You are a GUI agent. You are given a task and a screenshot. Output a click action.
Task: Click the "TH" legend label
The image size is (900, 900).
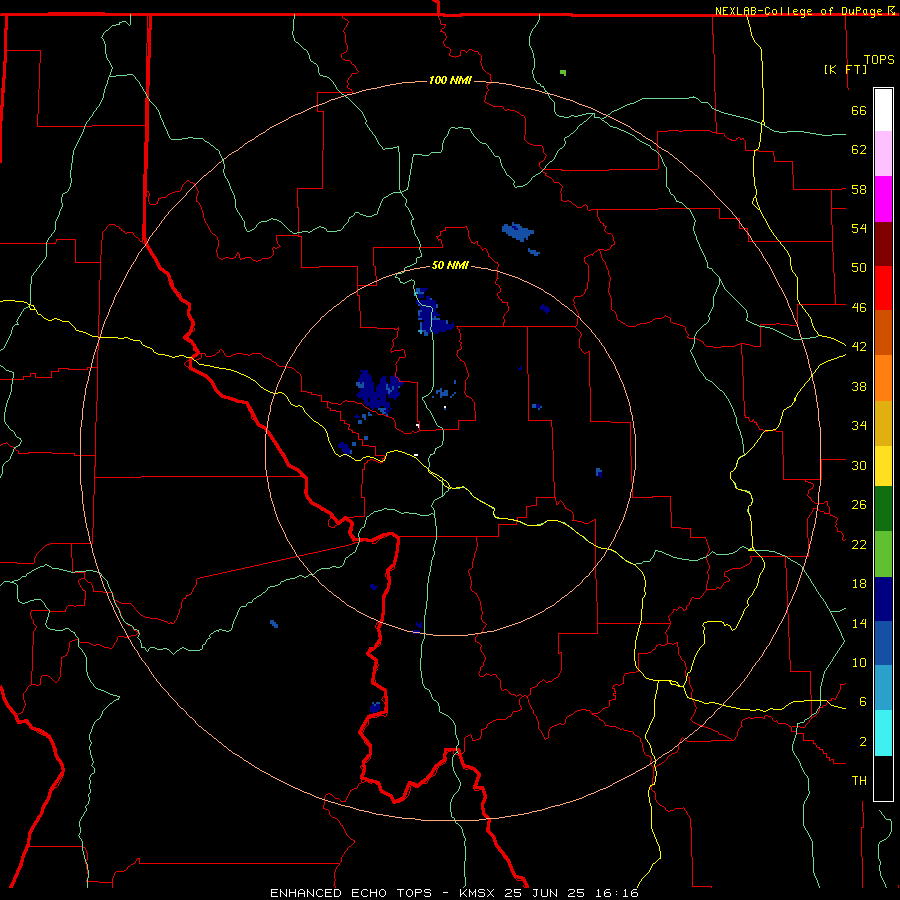click(859, 781)
